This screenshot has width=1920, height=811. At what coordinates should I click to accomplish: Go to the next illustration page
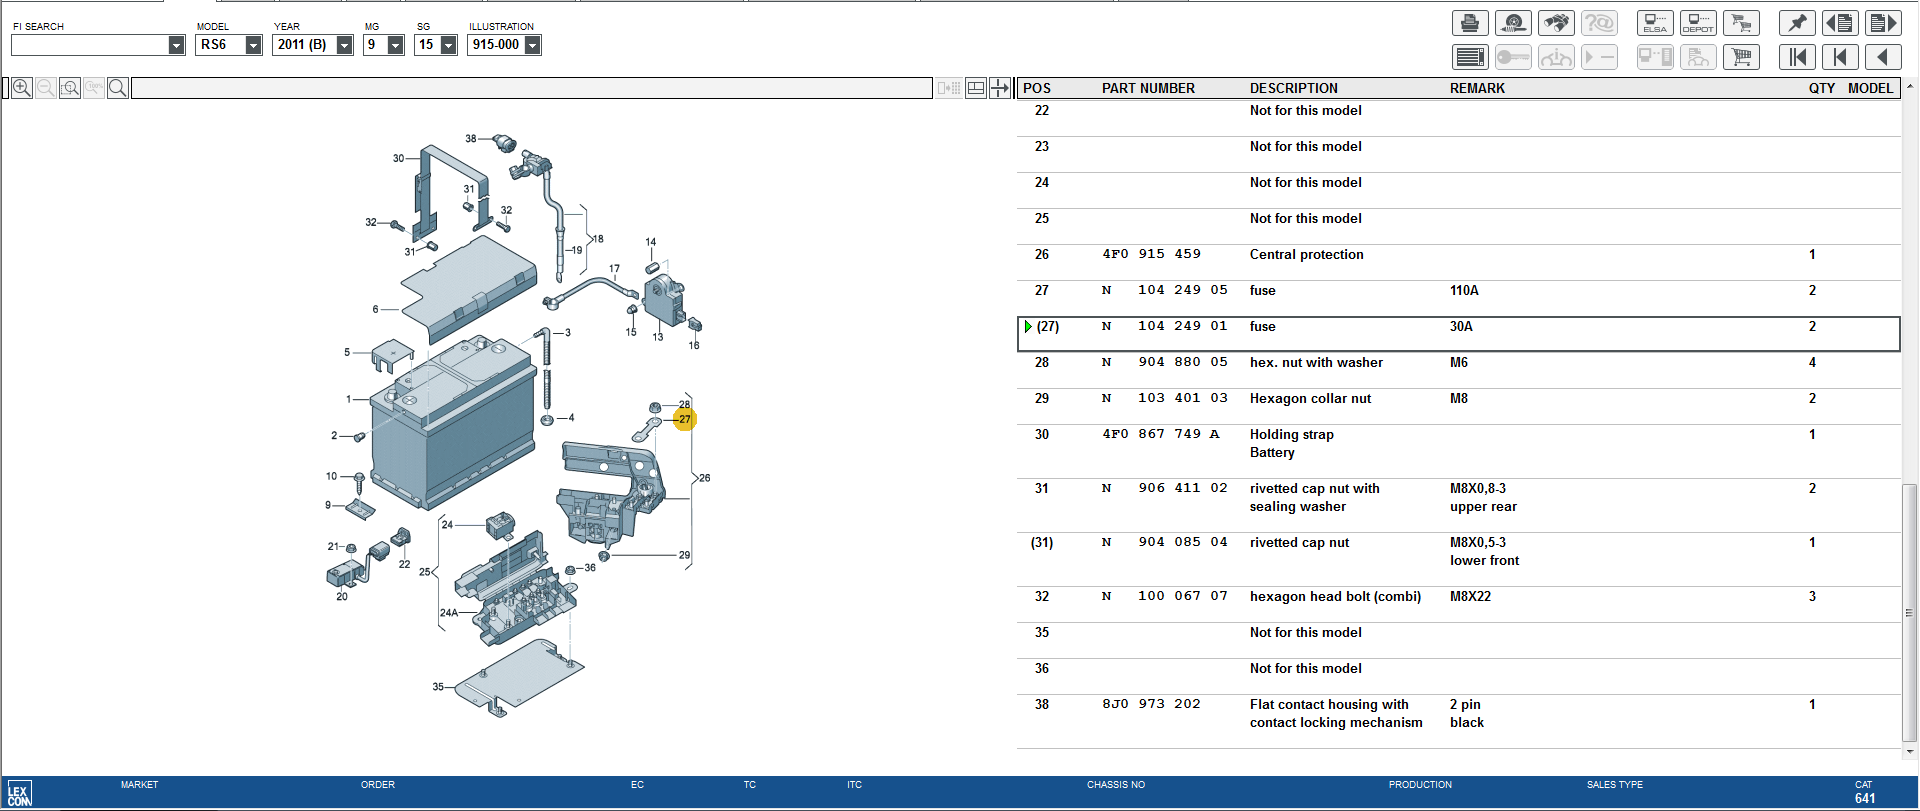[x=1883, y=23]
